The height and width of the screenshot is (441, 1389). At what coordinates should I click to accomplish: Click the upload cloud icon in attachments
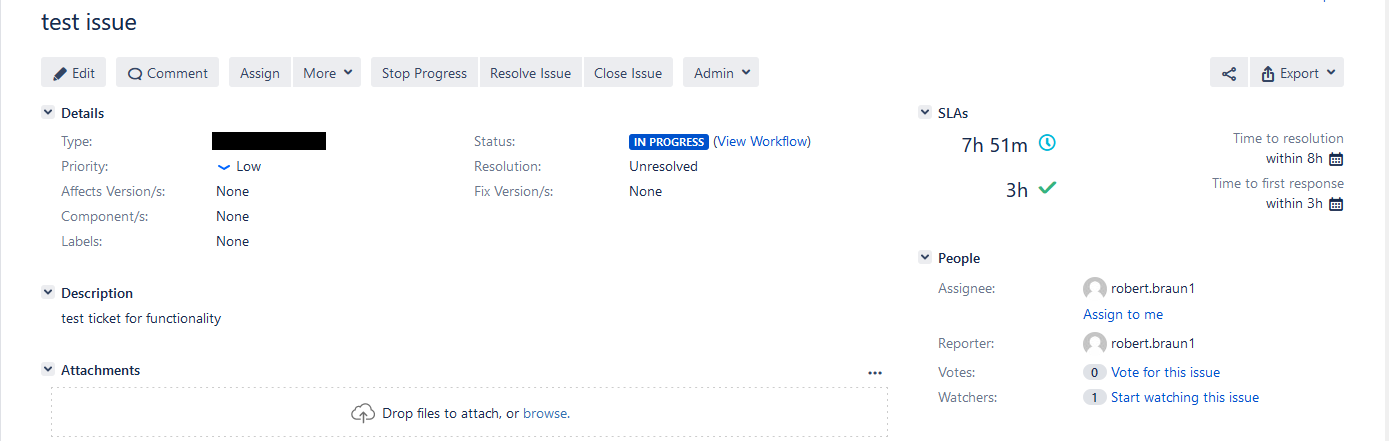click(363, 413)
